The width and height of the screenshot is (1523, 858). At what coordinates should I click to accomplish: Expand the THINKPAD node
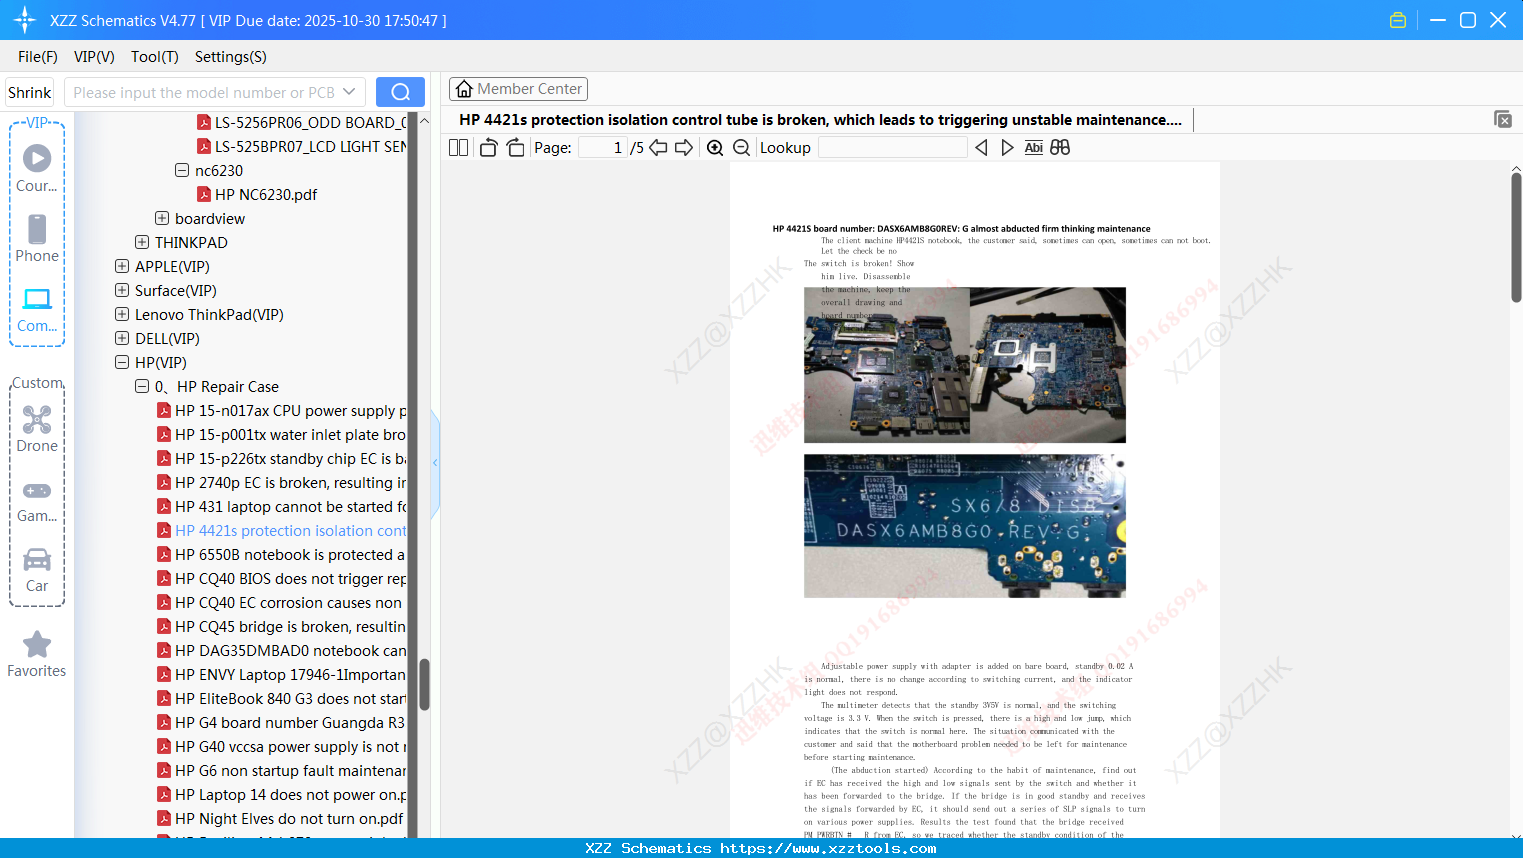point(142,242)
